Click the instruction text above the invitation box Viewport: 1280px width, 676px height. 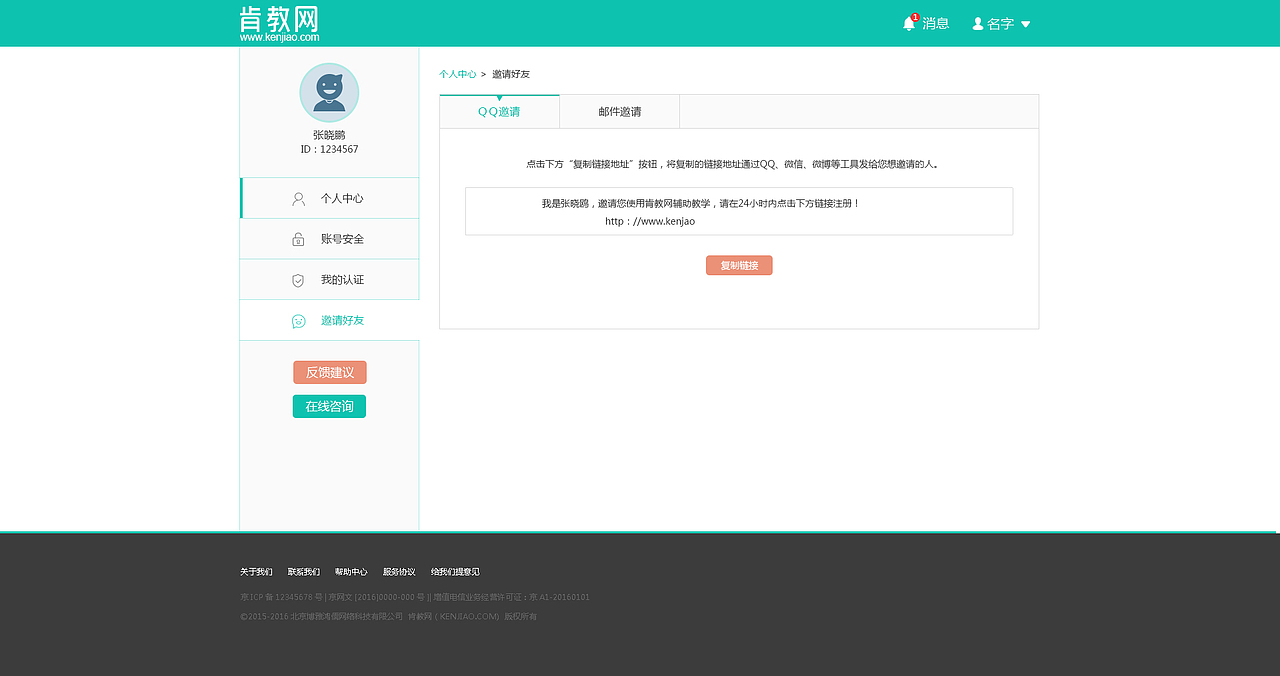(733, 163)
